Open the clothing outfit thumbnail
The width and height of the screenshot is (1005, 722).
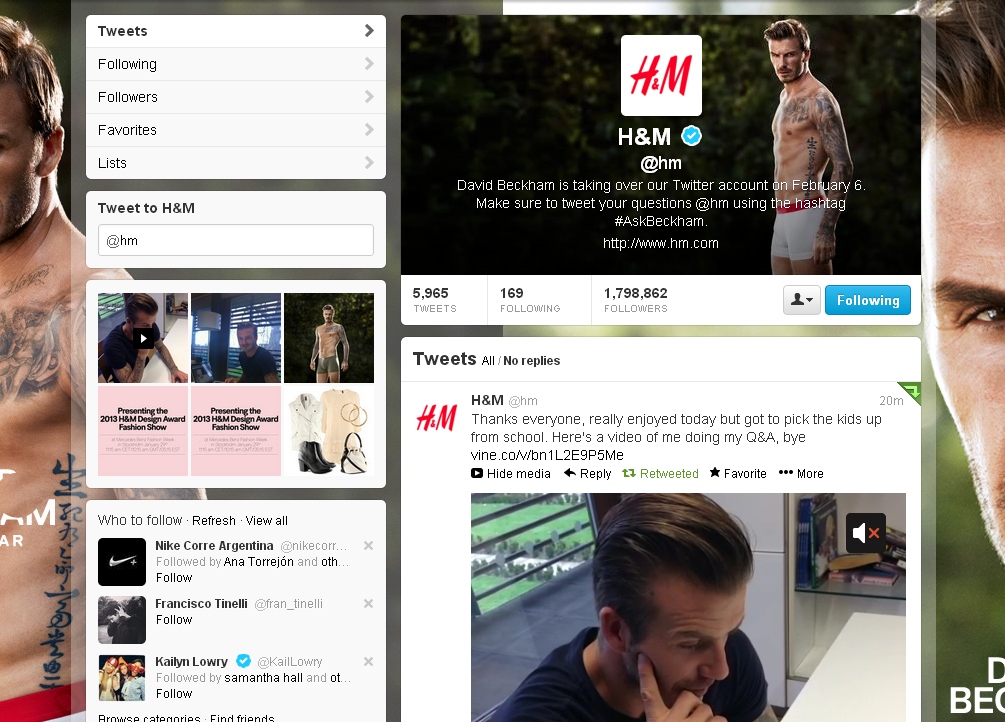coord(329,431)
